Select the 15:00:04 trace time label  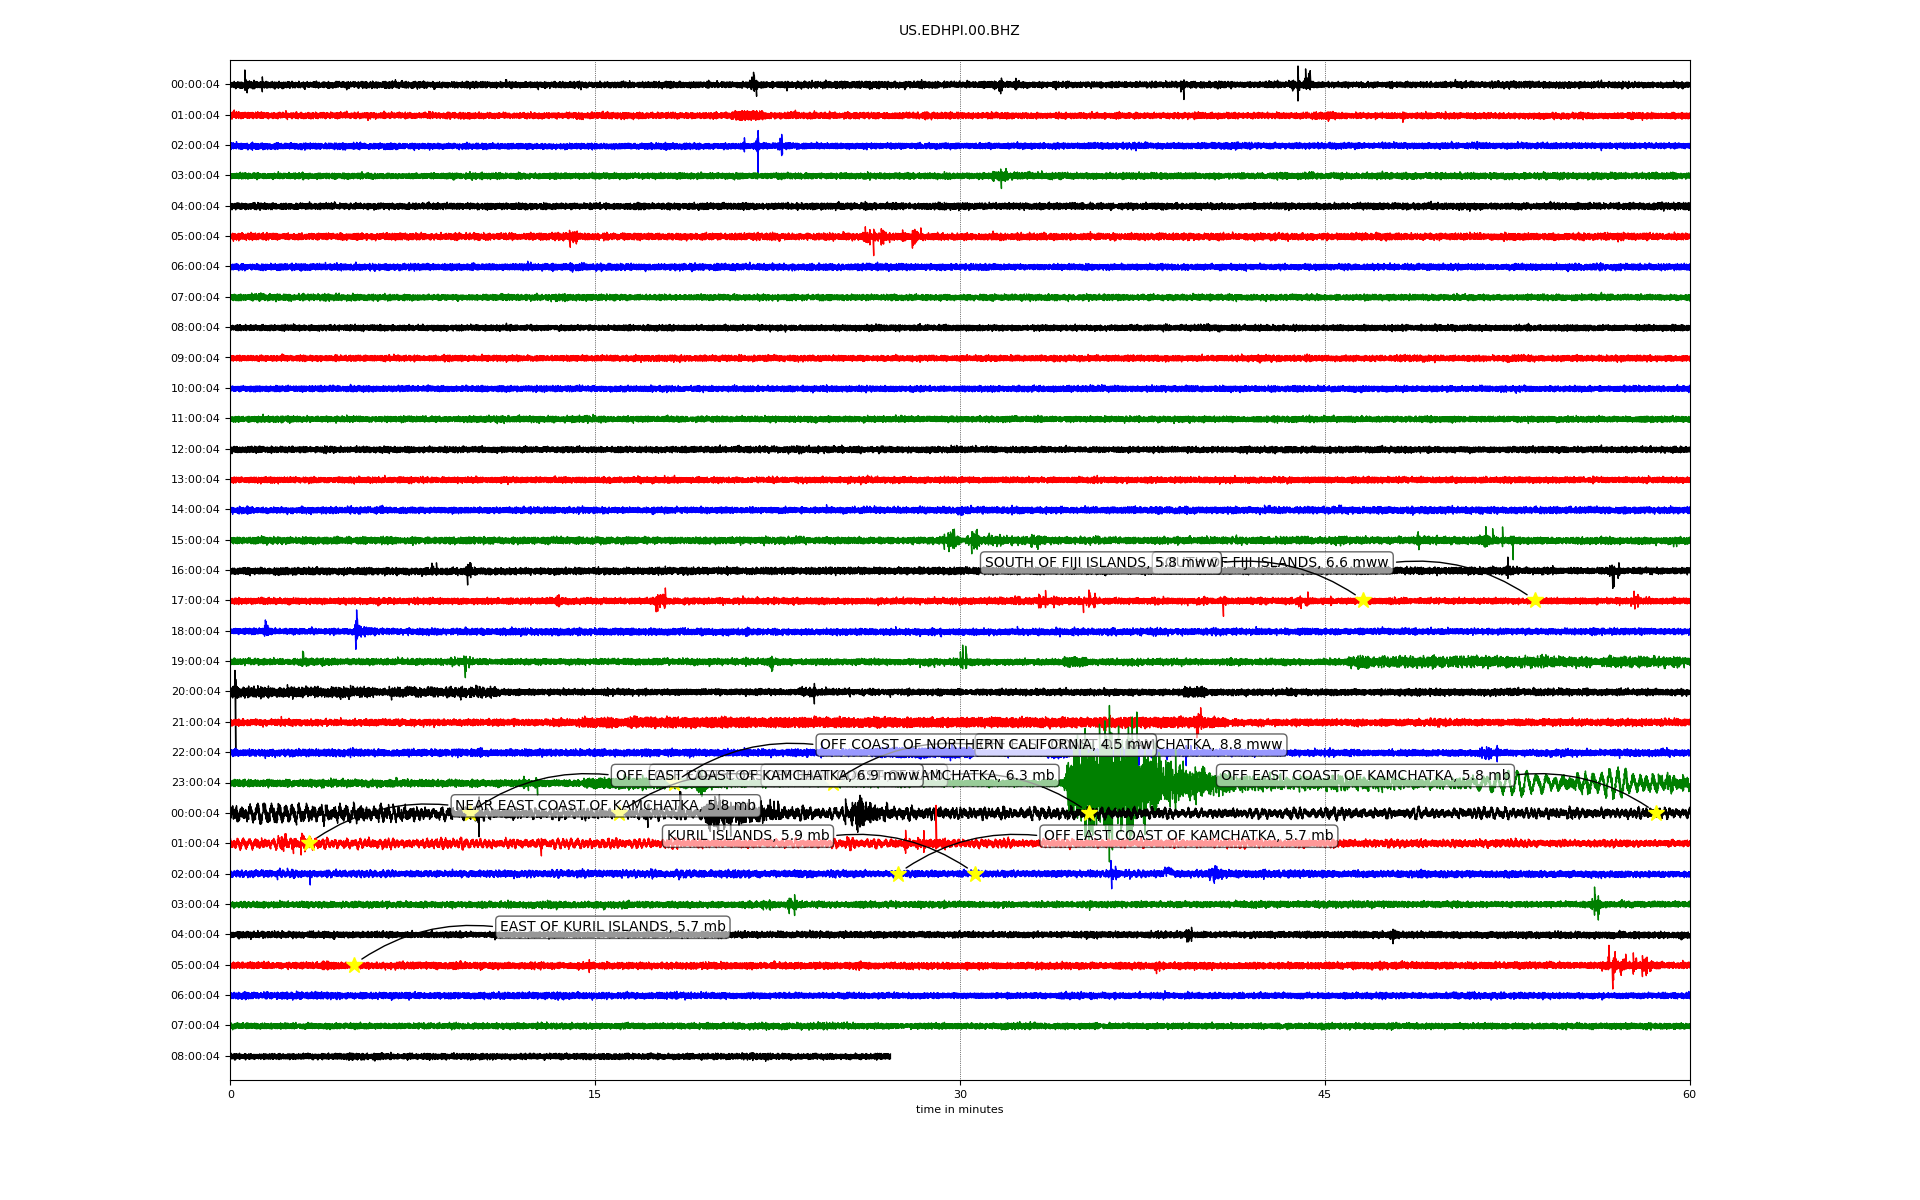(x=195, y=540)
